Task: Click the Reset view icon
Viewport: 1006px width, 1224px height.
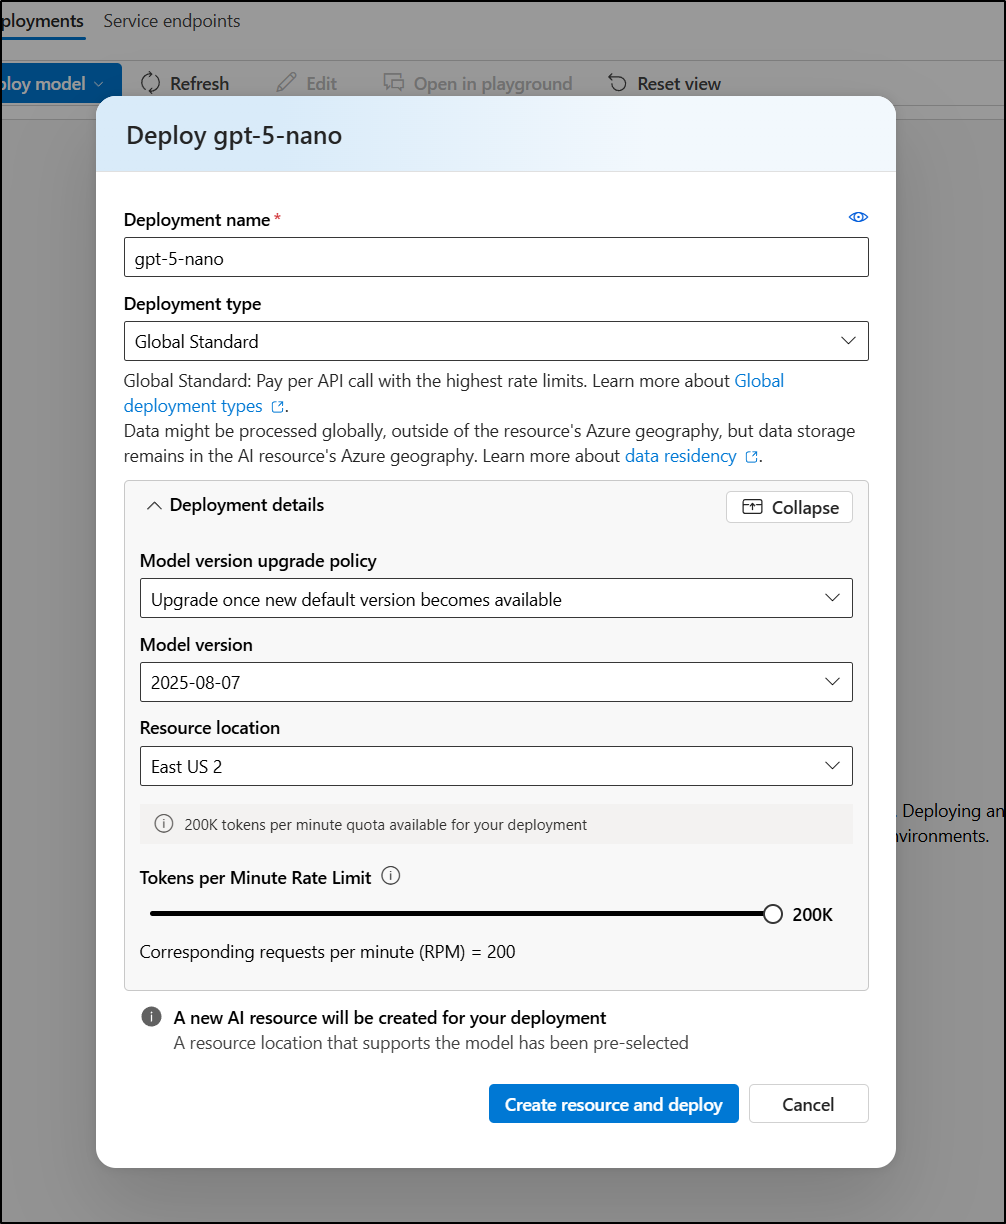Action: tap(618, 83)
